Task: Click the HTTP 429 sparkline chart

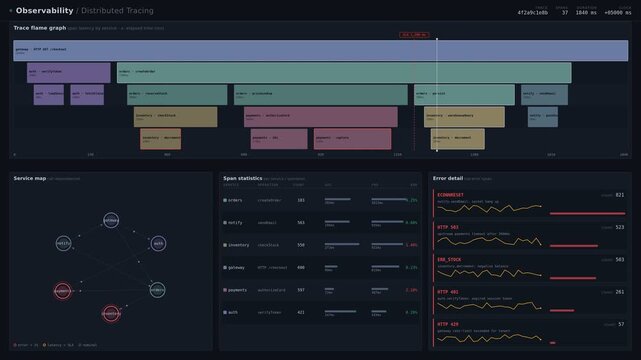Action: (x=489, y=338)
